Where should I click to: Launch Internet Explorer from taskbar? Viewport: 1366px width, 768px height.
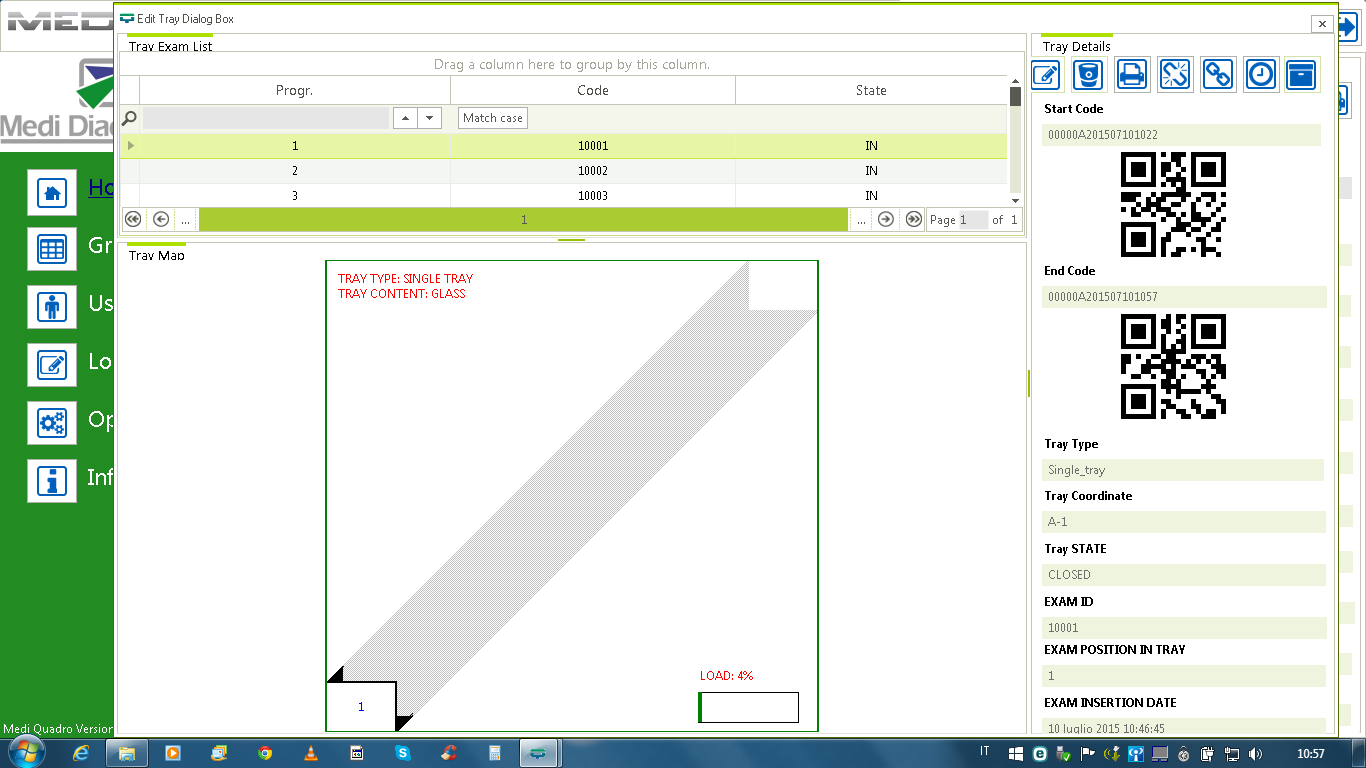(x=81, y=753)
